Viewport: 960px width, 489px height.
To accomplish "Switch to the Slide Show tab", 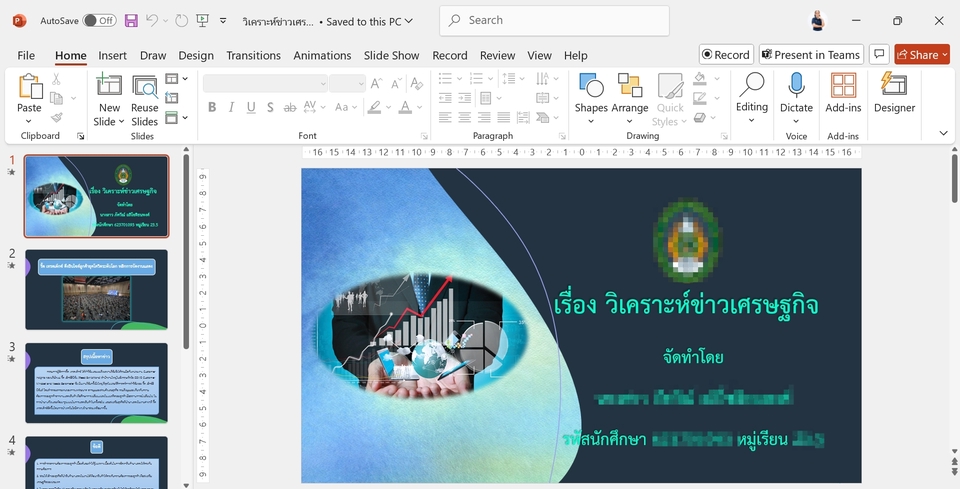I will pos(391,55).
